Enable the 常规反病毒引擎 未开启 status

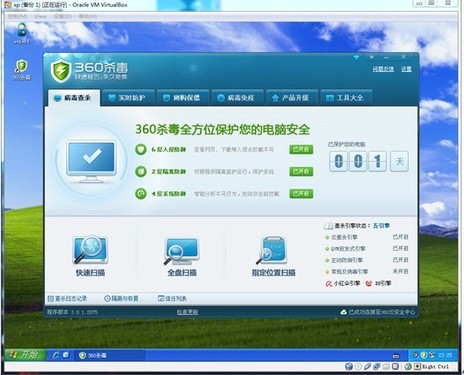tap(400, 271)
